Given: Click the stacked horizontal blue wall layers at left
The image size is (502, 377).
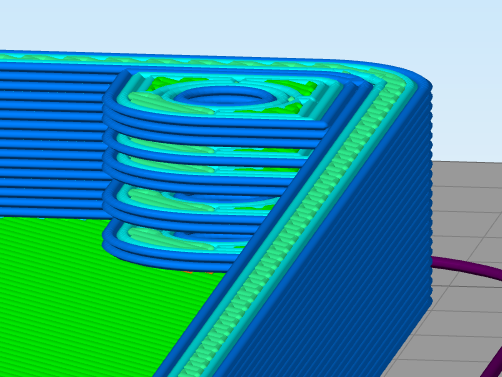Looking at the screenshot, I should (53, 140).
